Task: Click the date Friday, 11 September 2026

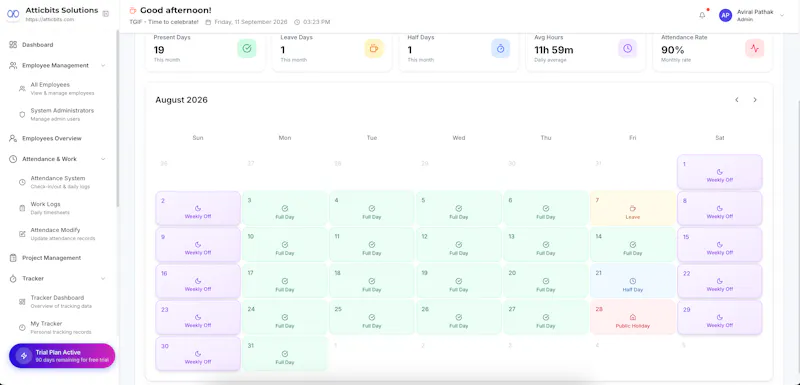Action: tap(251, 22)
